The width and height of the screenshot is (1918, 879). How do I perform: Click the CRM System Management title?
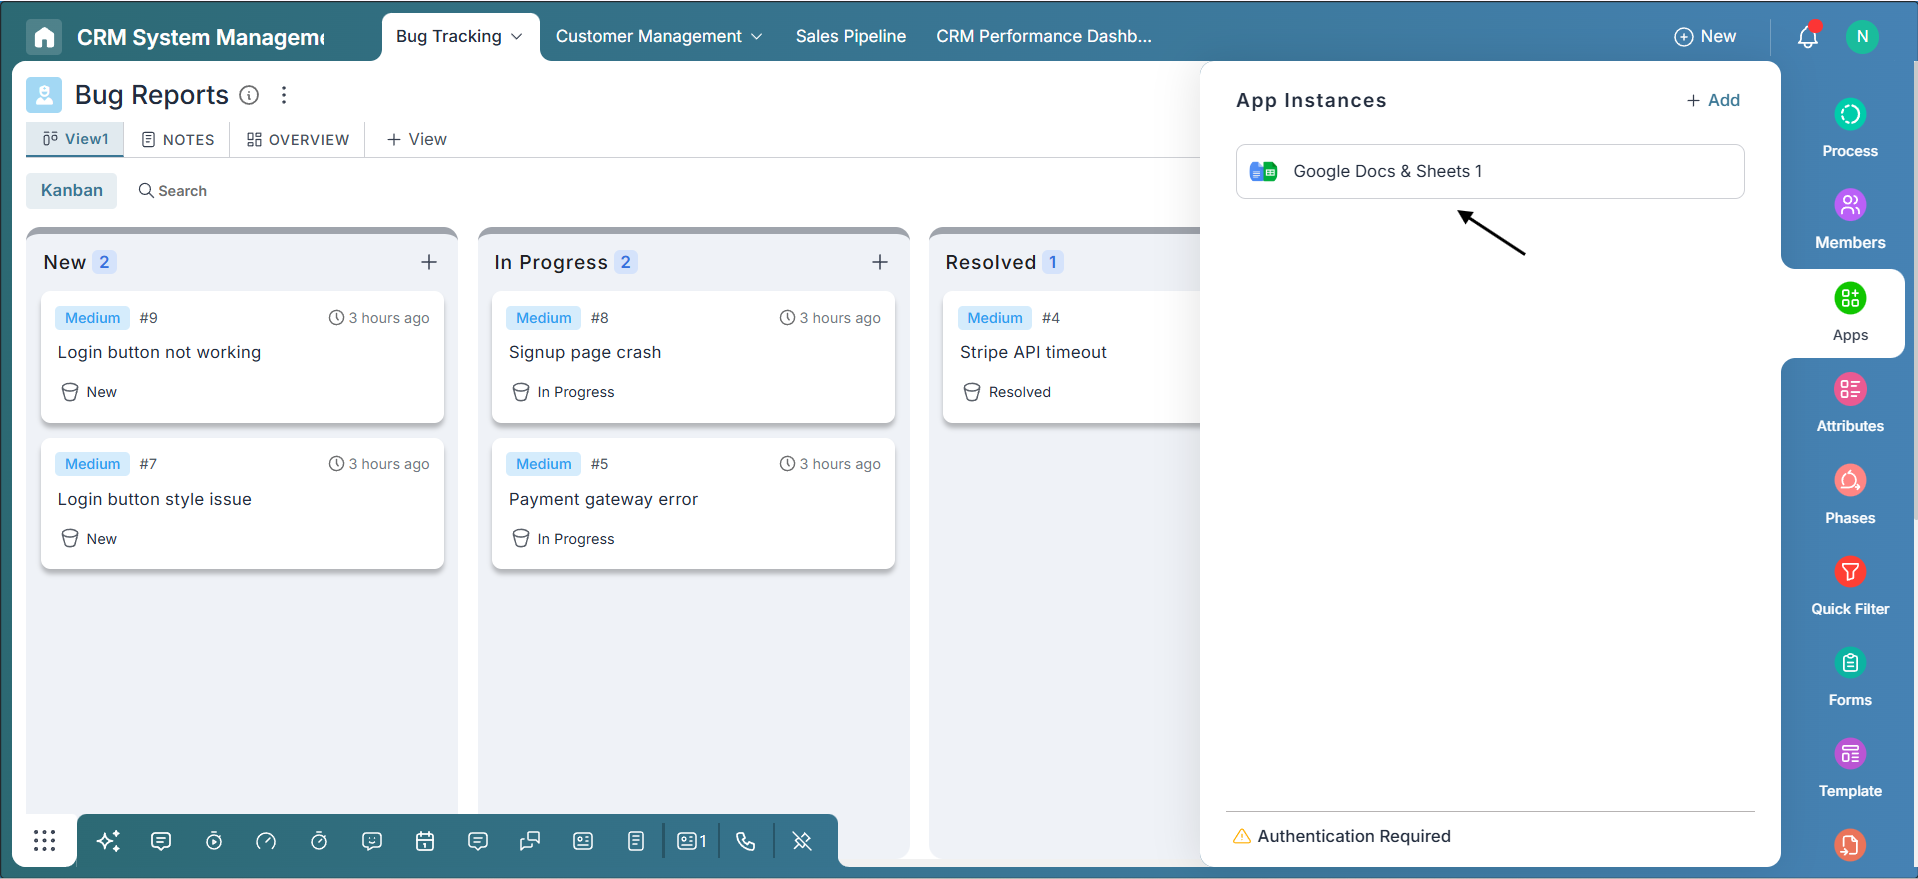point(201,37)
